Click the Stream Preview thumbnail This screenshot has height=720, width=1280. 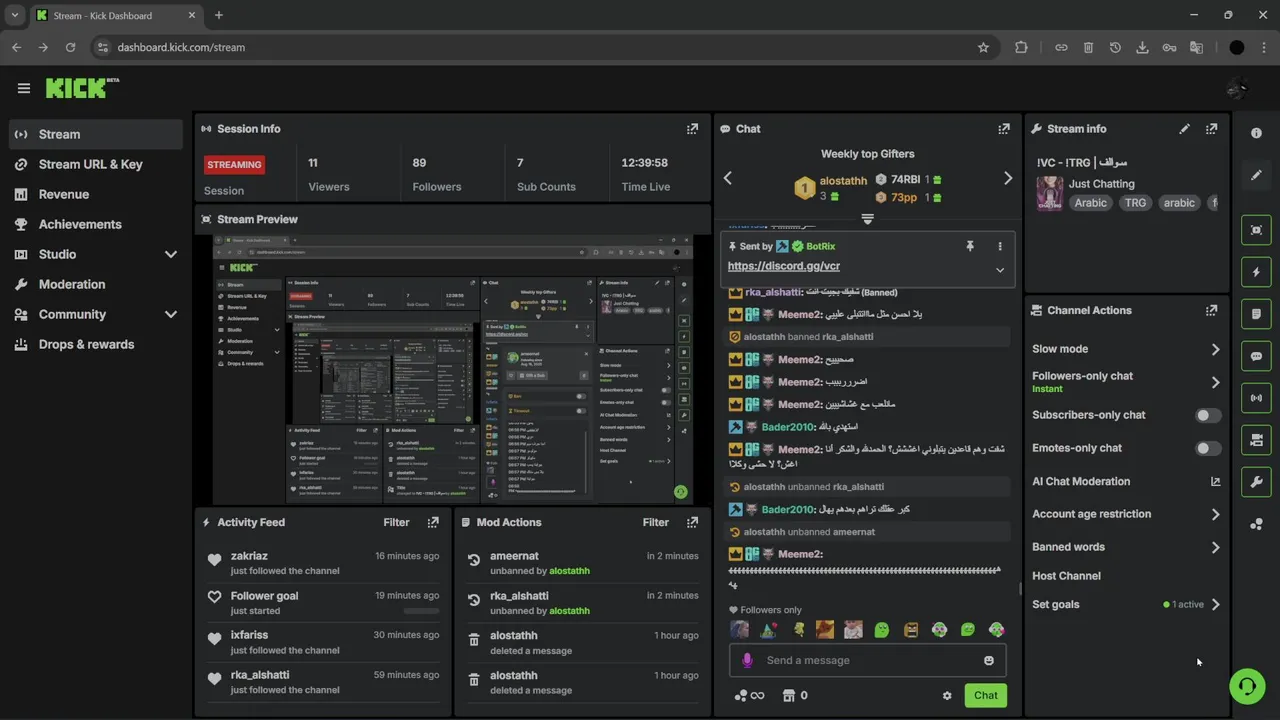pyautogui.click(x=453, y=370)
